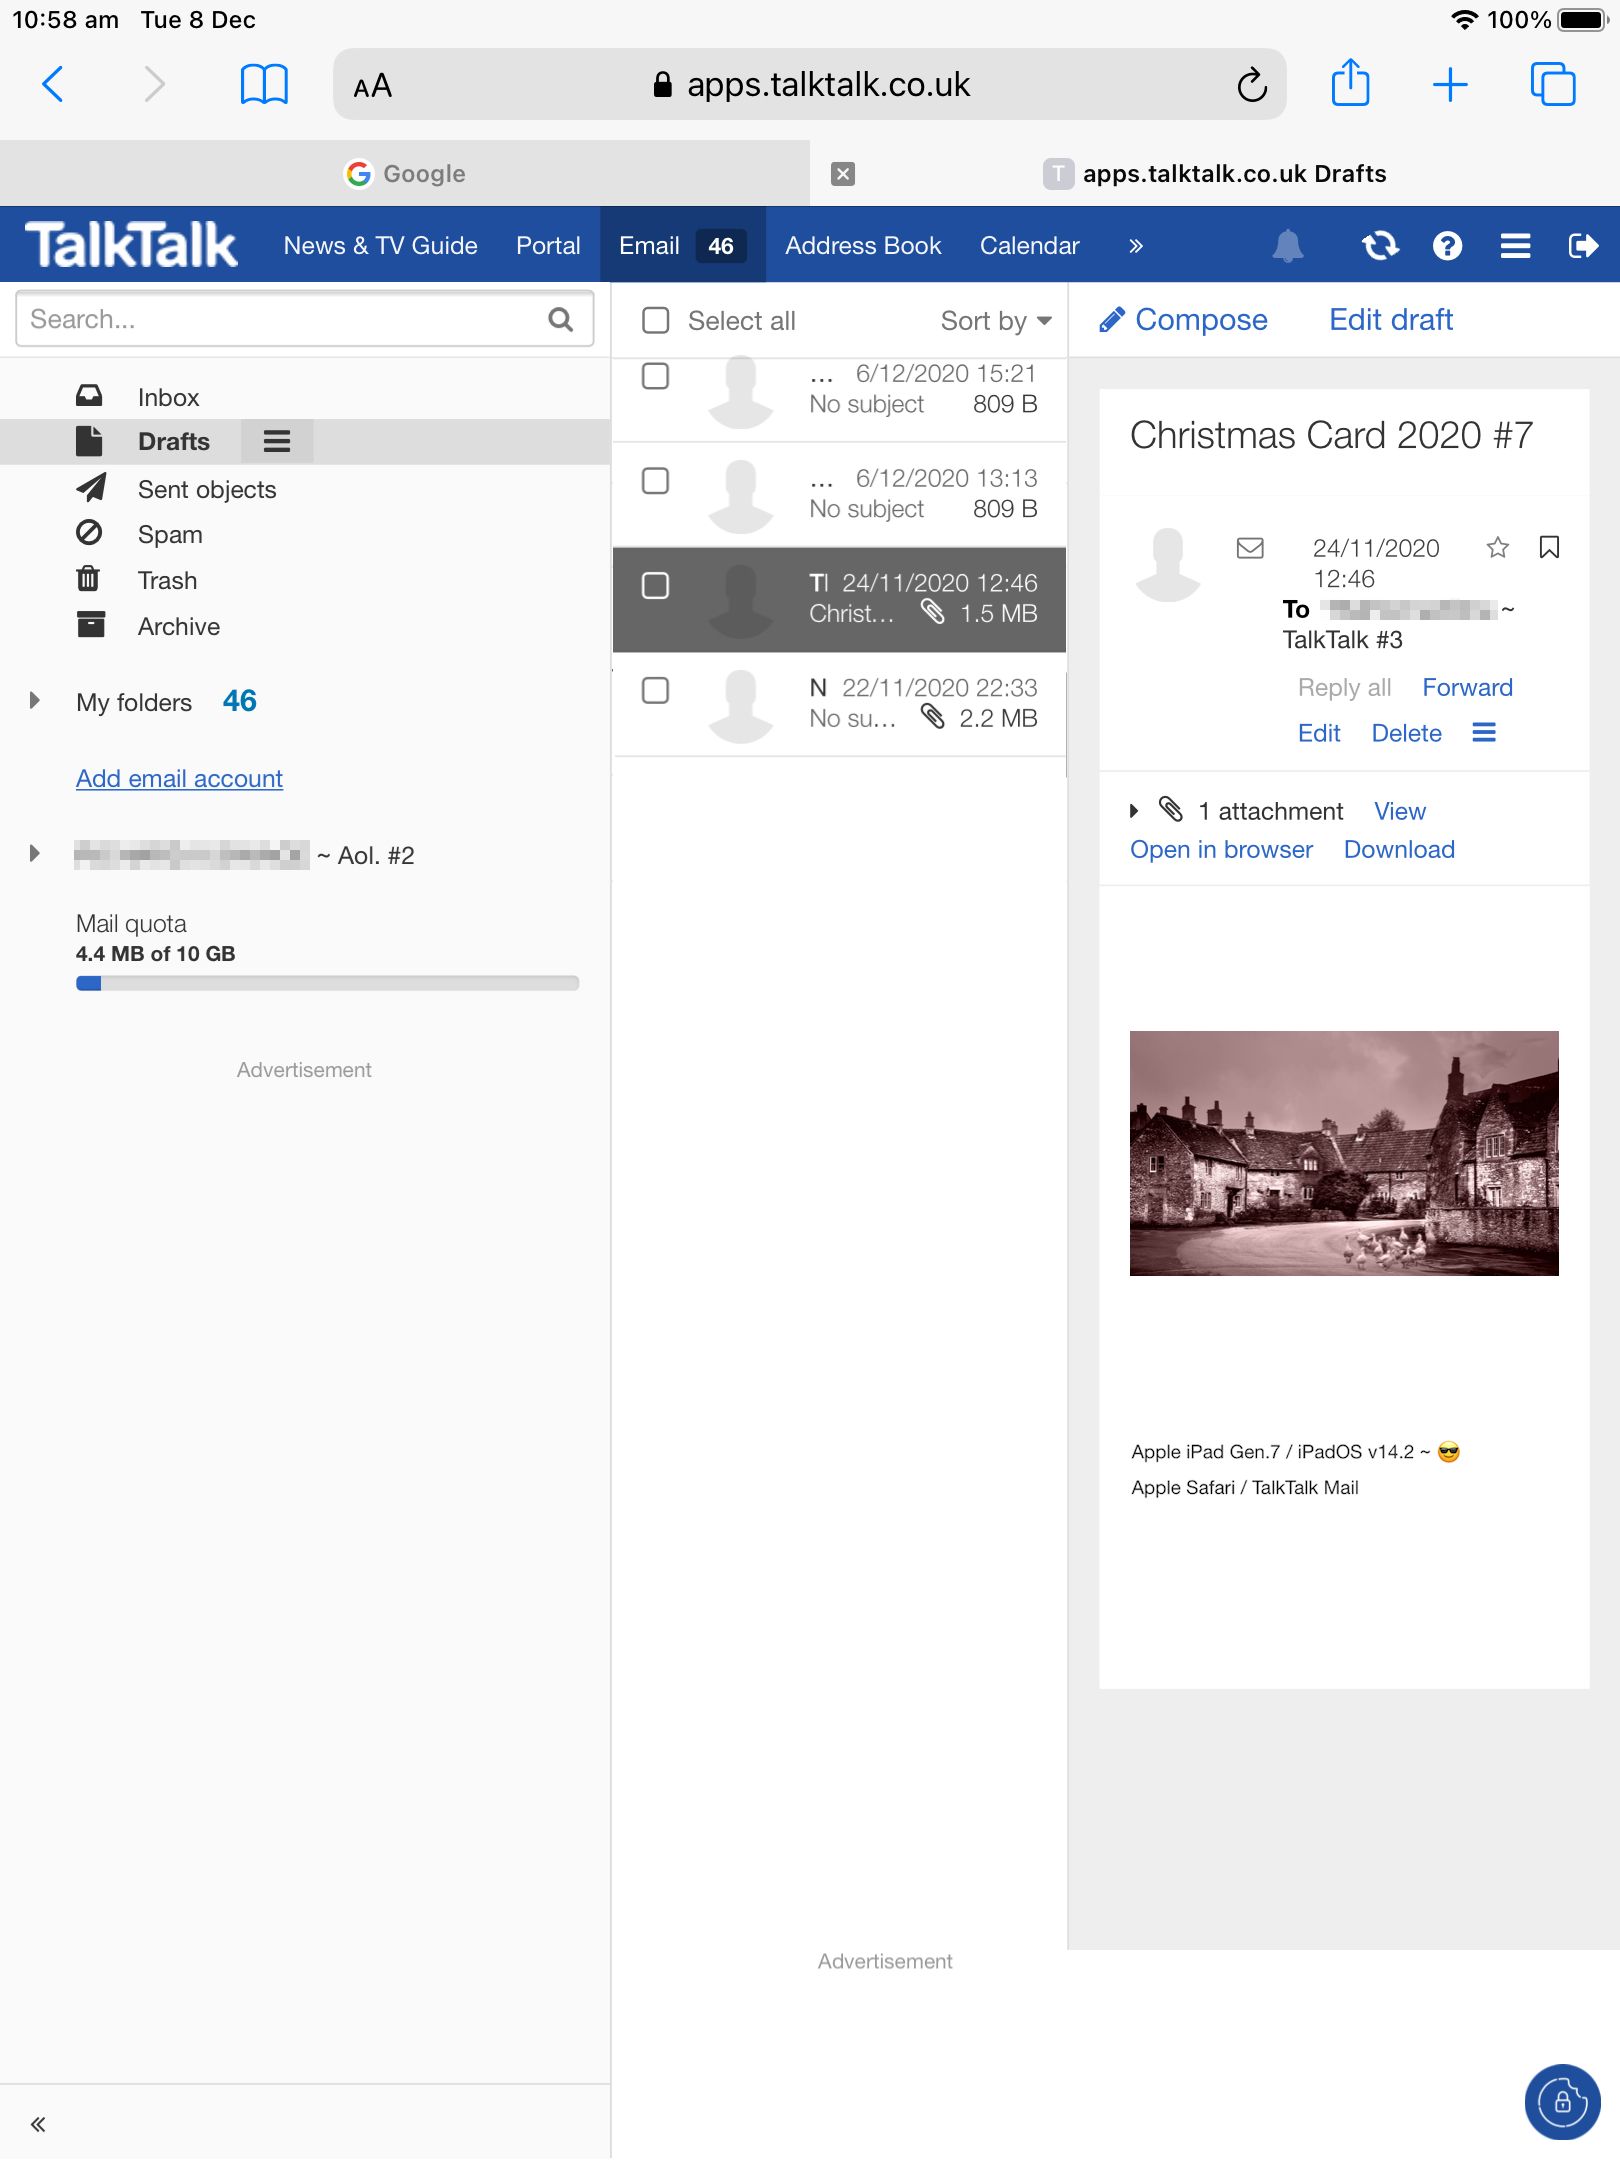Tick the Select all checkbox
The height and width of the screenshot is (2160, 1620).
(656, 321)
